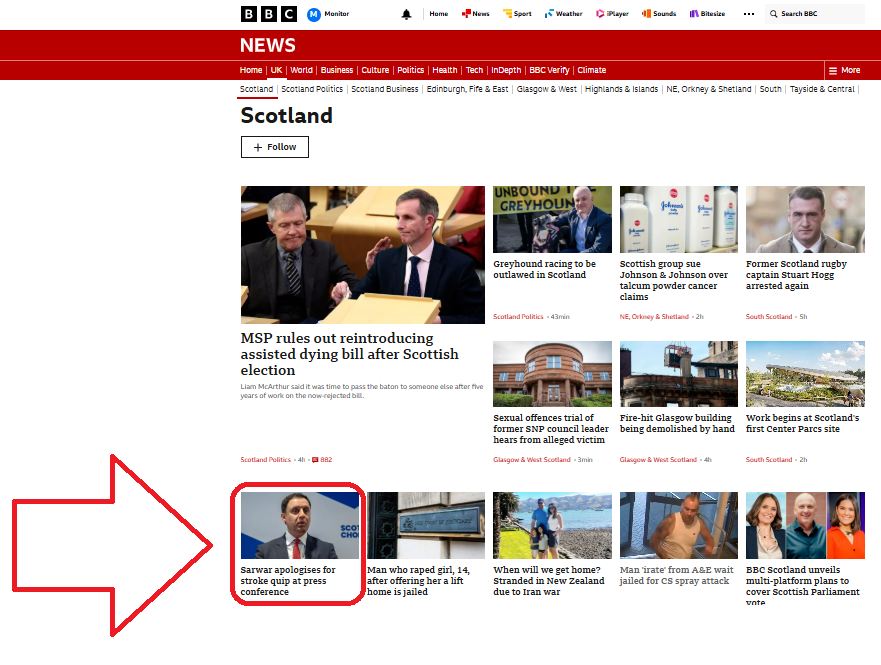Open Glasgow & West sub-navigation link

pyautogui.click(x=547, y=89)
